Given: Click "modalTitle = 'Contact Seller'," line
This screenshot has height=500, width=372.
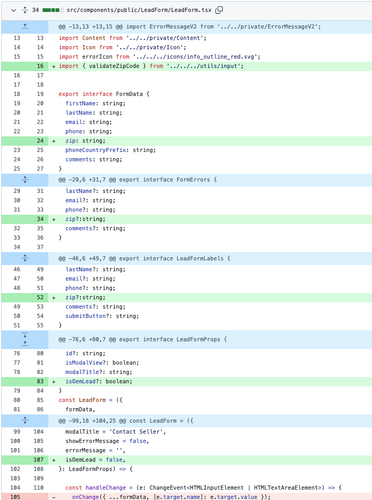Looking at the screenshot, I should (115, 432).
